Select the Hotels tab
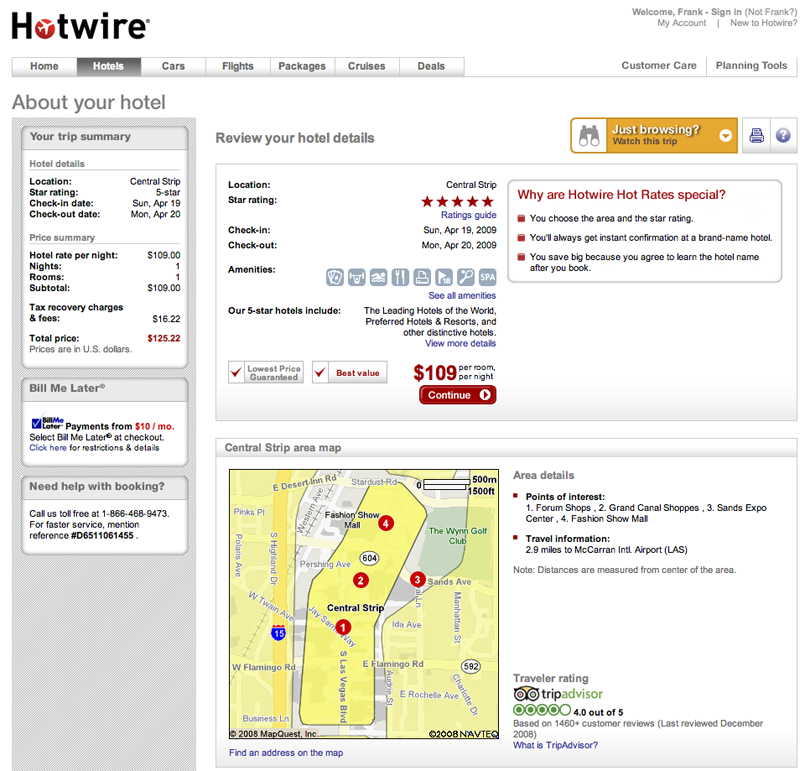Screen dimensions: 800x771 pyautogui.click(x=109, y=66)
